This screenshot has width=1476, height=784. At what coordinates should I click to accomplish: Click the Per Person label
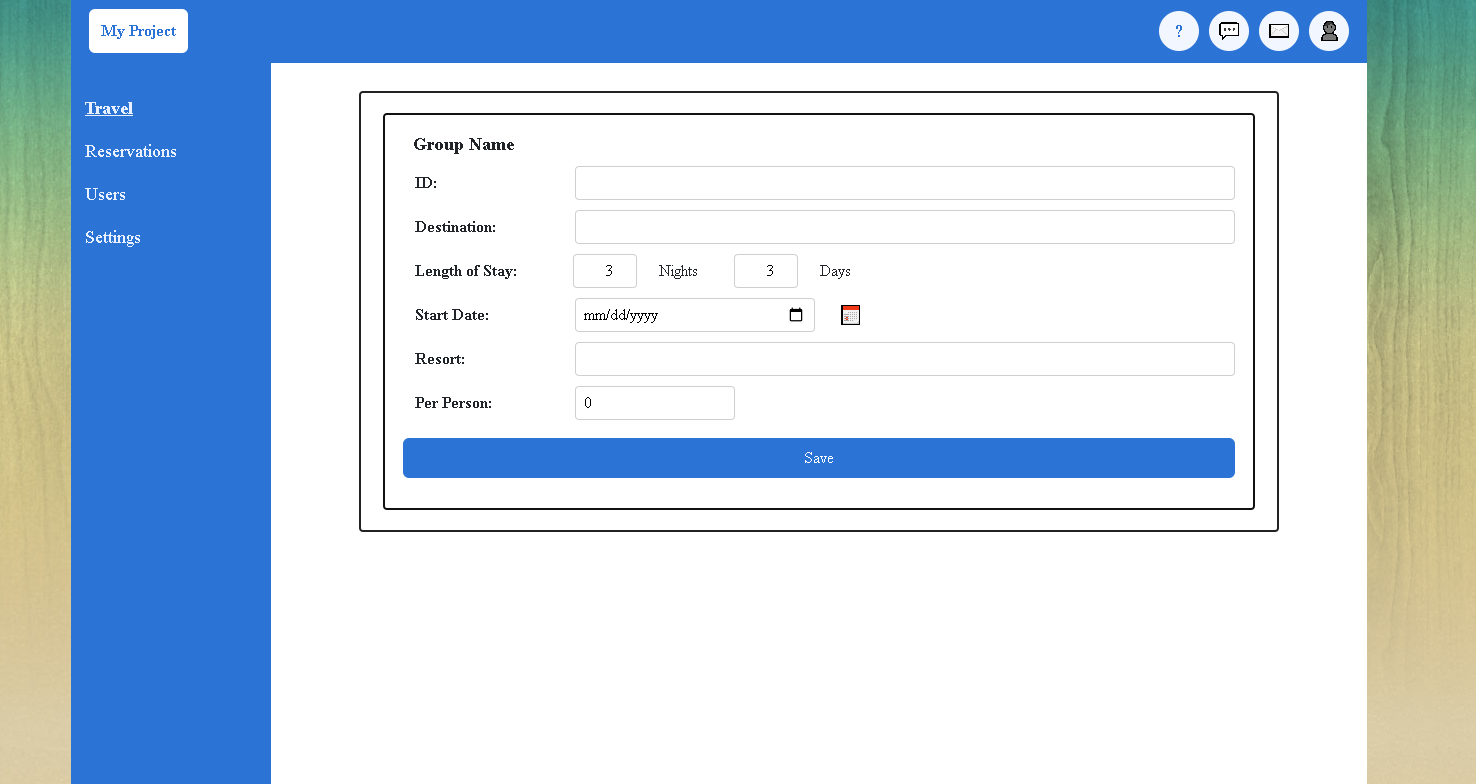(453, 403)
